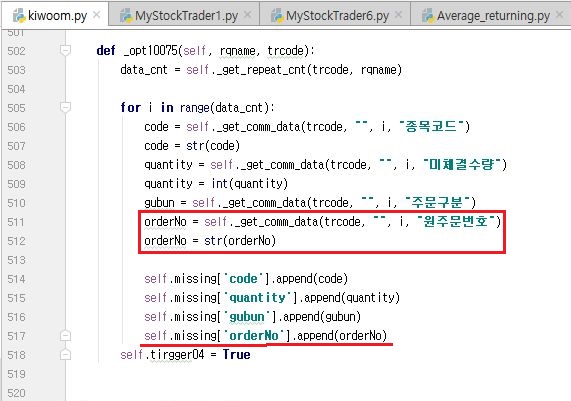This screenshot has width=571, height=401.
Task: Click the 'orderNo' dictionary key on line 517
Action: pyautogui.click(x=254, y=335)
